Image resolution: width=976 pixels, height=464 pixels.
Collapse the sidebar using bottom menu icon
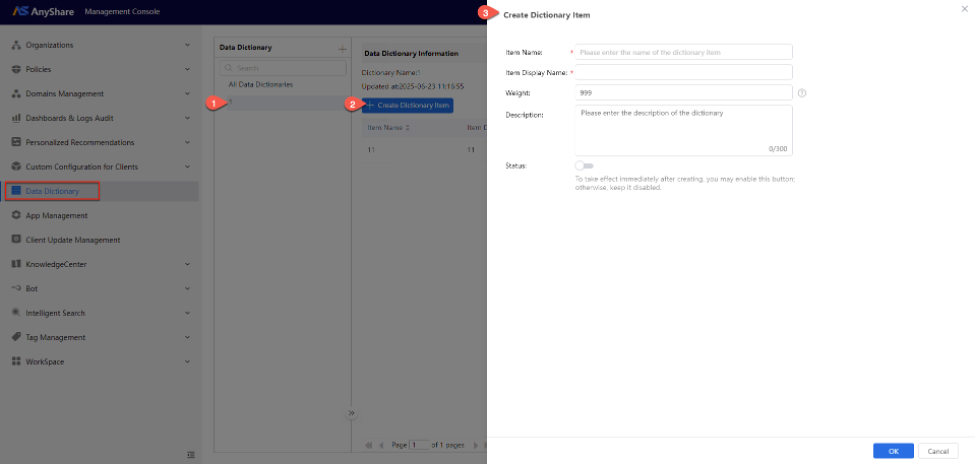191,455
